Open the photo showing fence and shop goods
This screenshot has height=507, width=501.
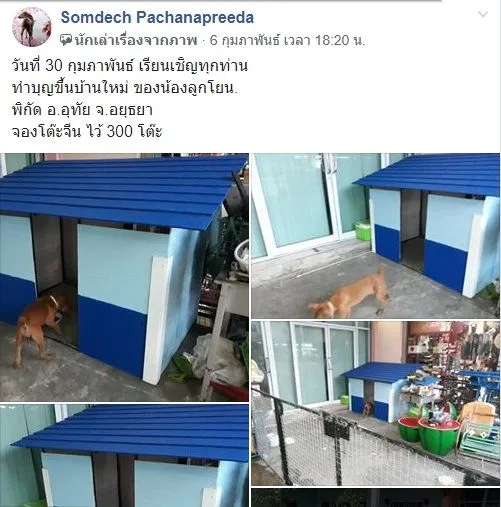pos(376,403)
